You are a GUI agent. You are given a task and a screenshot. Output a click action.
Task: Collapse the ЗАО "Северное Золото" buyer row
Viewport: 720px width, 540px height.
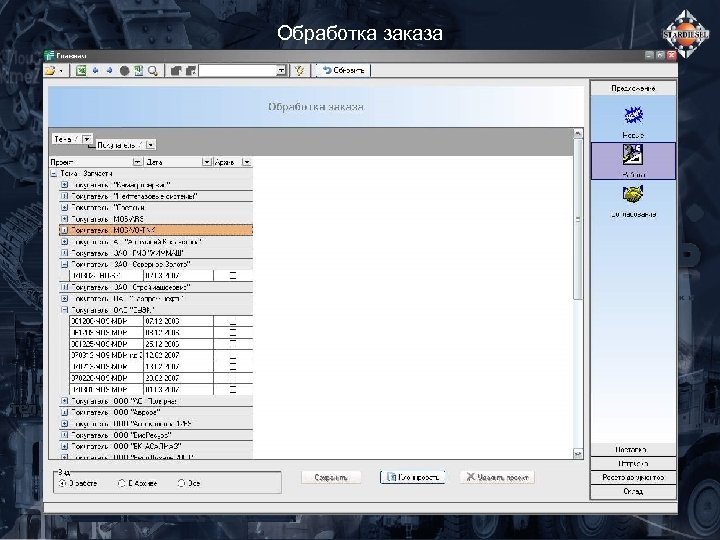pos(64,264)
